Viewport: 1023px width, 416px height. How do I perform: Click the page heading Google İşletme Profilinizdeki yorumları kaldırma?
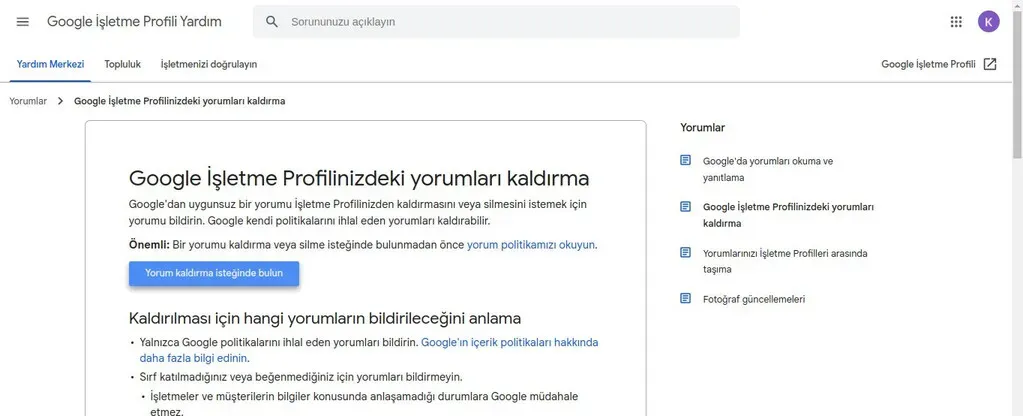pyautogui.click(x=359, y=178)
